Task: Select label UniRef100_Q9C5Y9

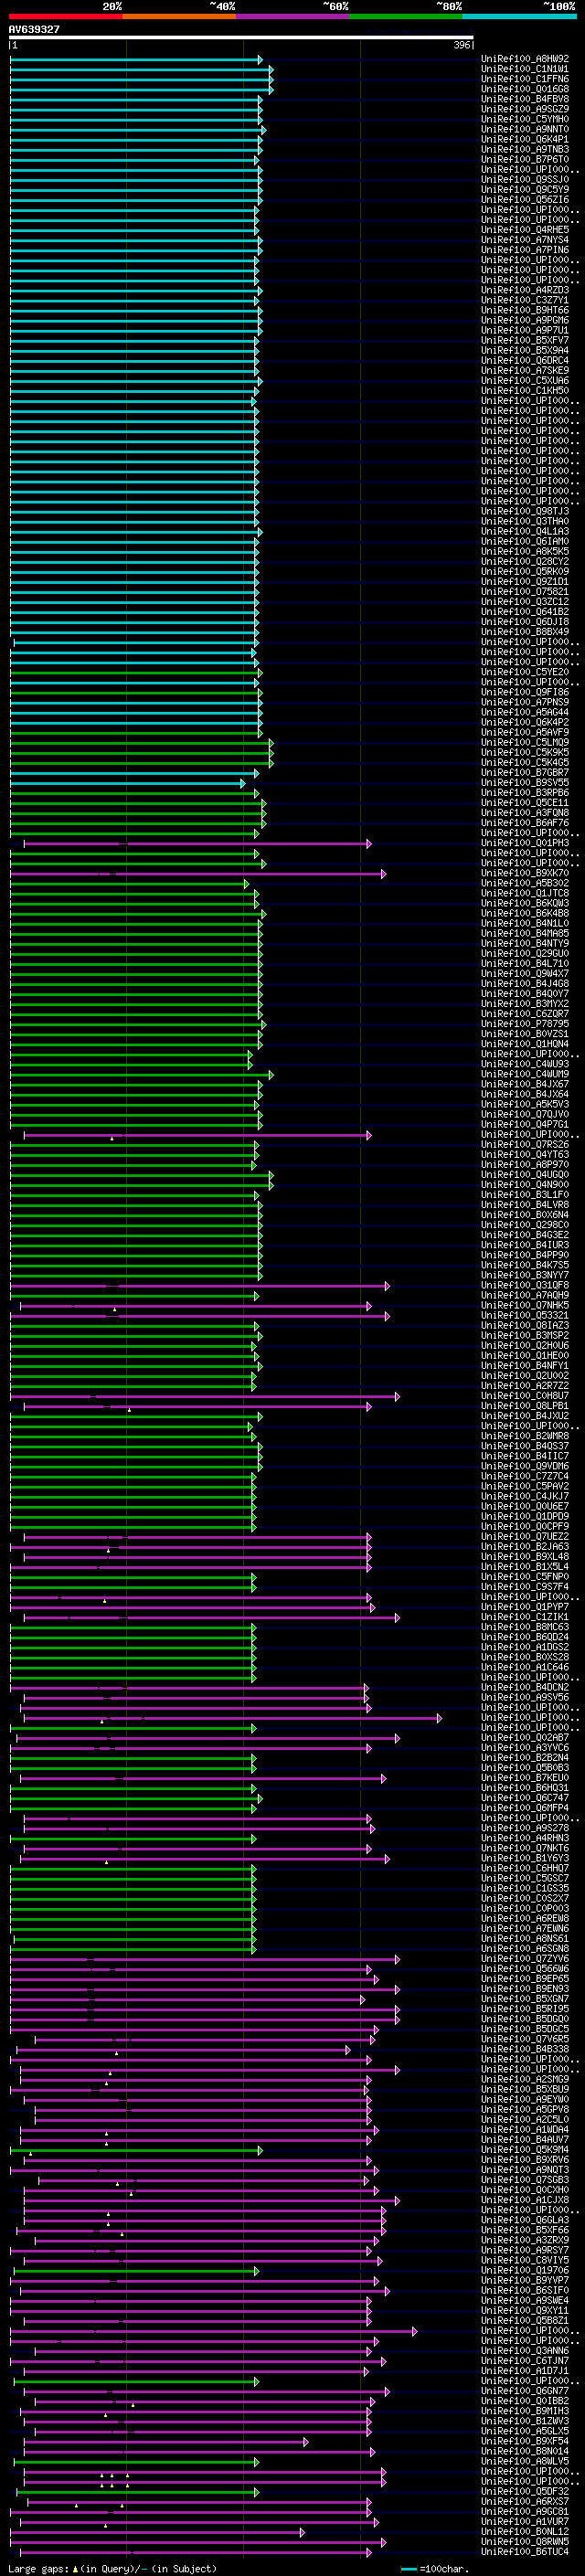Action: pyautogui.click(x=525, y=189)
